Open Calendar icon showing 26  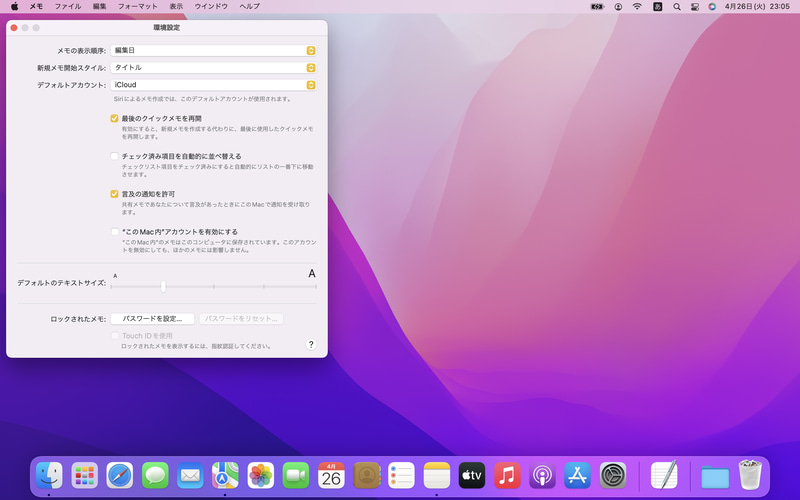[x=331, y=476]
